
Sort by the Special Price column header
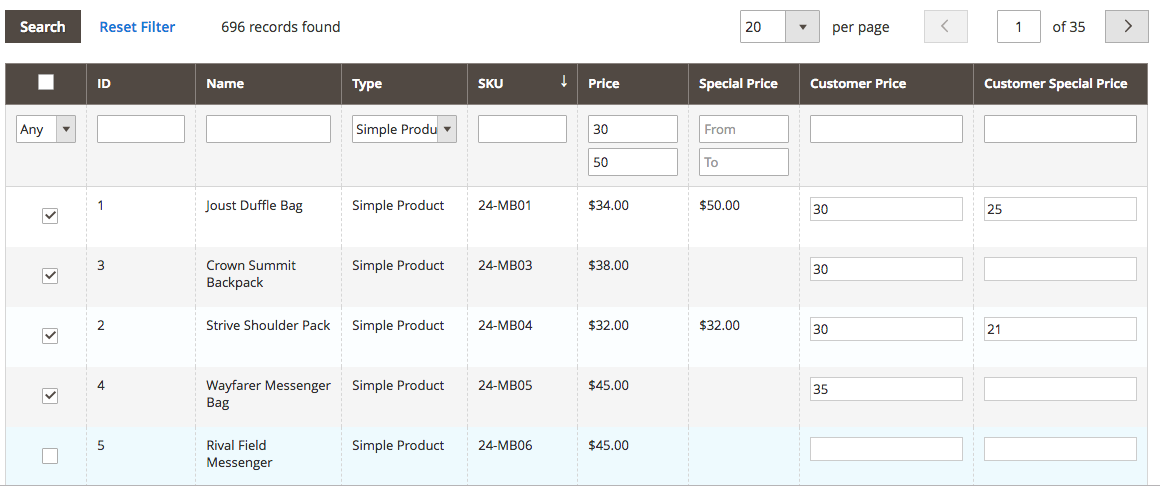click(743, 84)
